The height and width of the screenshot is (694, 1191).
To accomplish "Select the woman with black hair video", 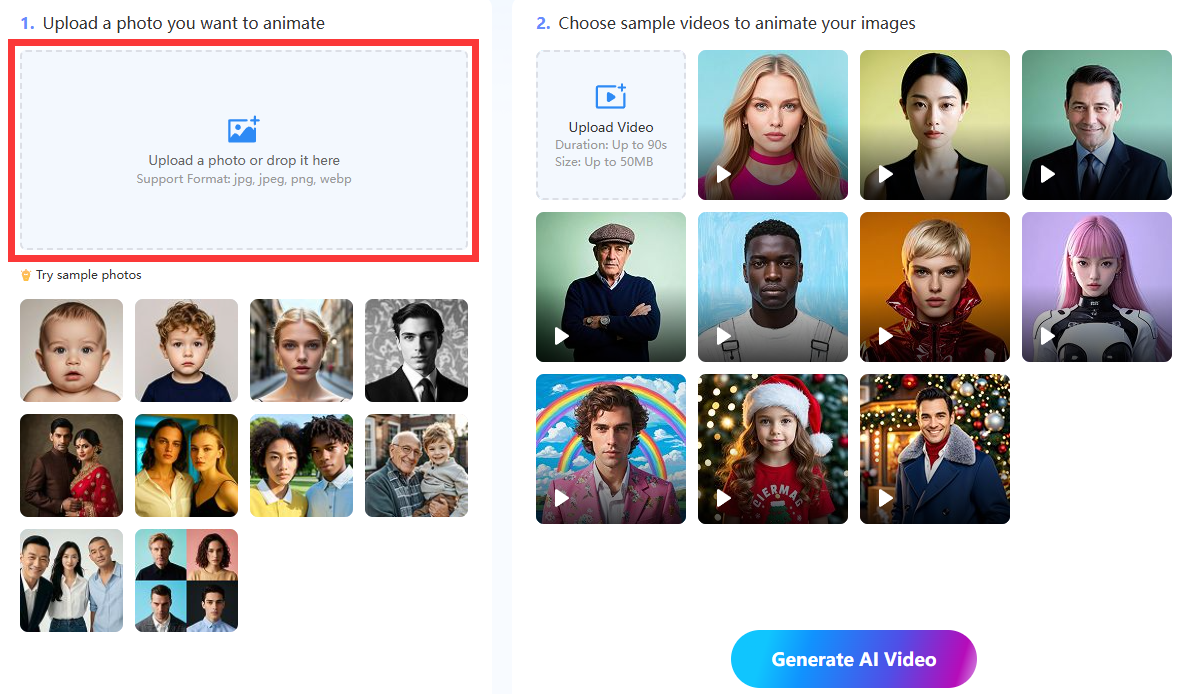I will (x=934, y=125).
